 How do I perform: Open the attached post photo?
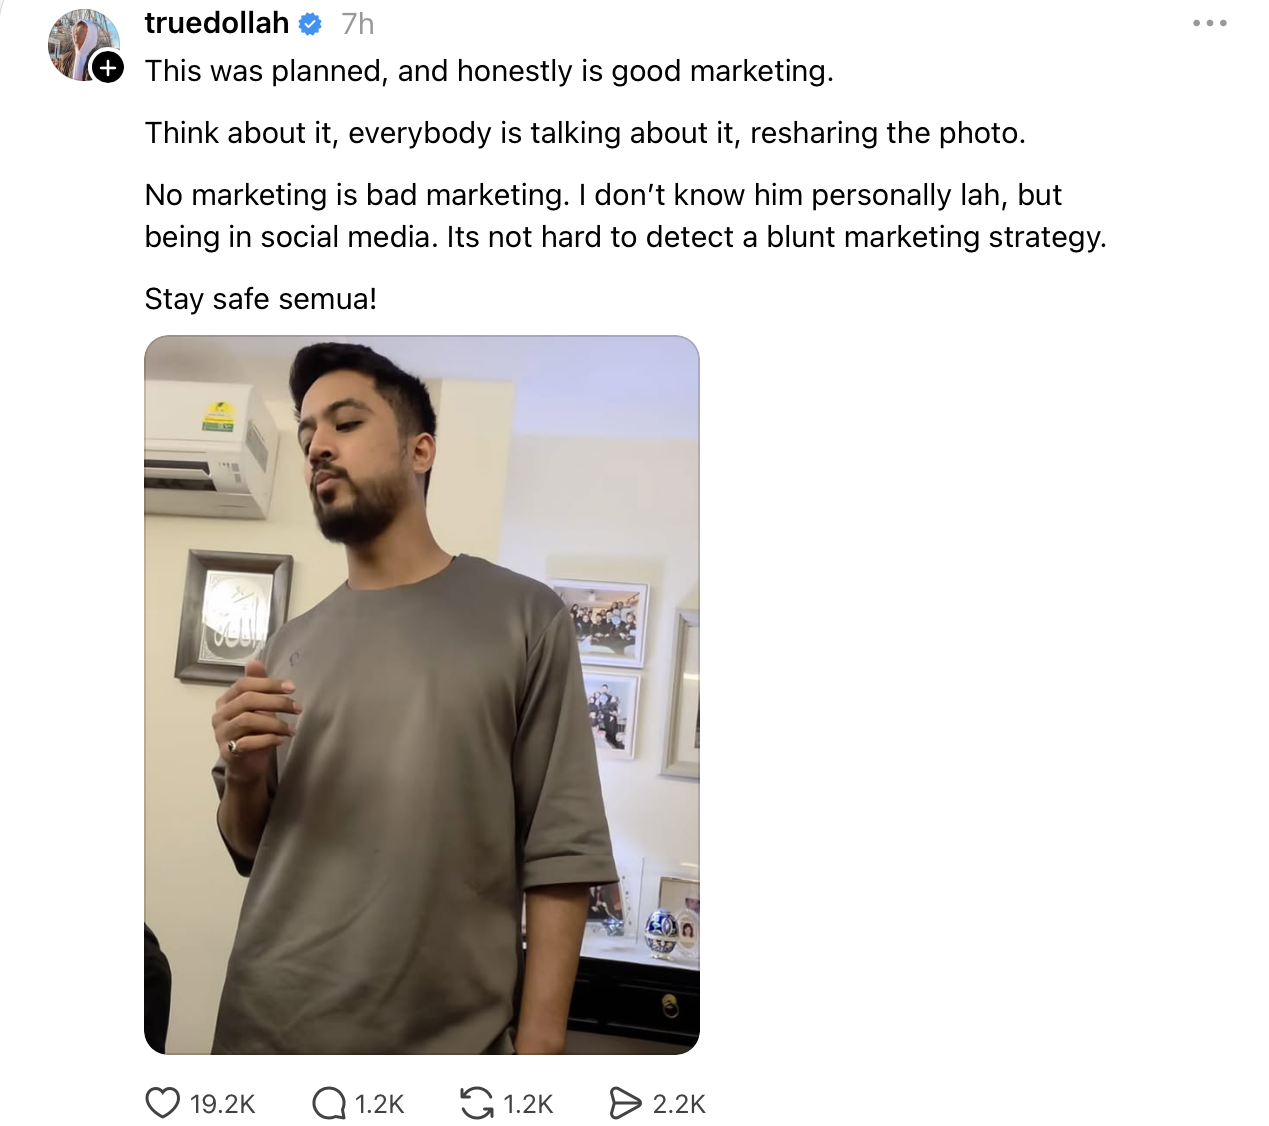point(421,694)
